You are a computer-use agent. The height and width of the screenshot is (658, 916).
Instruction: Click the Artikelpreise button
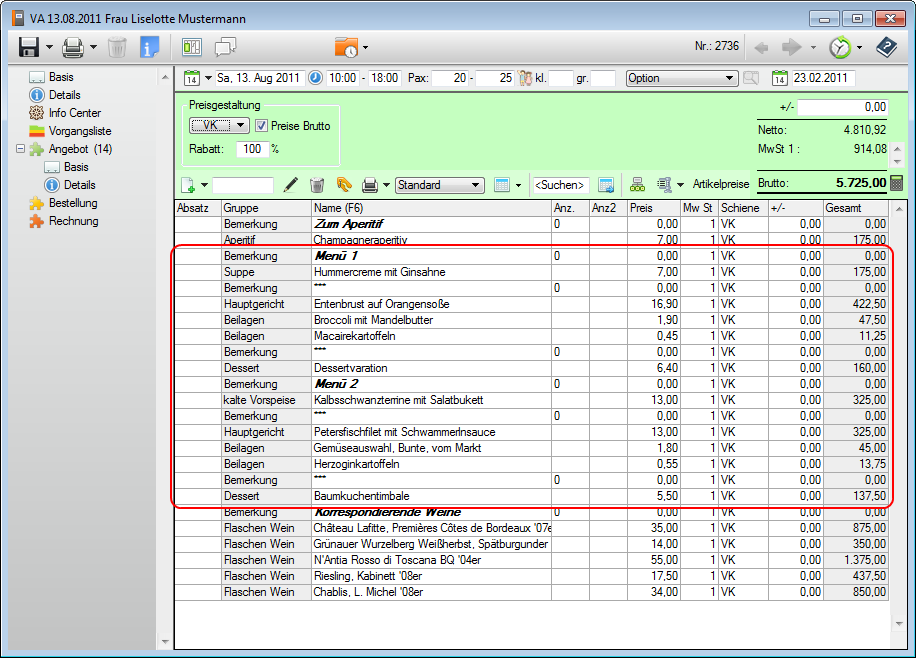tap(720, 185)
